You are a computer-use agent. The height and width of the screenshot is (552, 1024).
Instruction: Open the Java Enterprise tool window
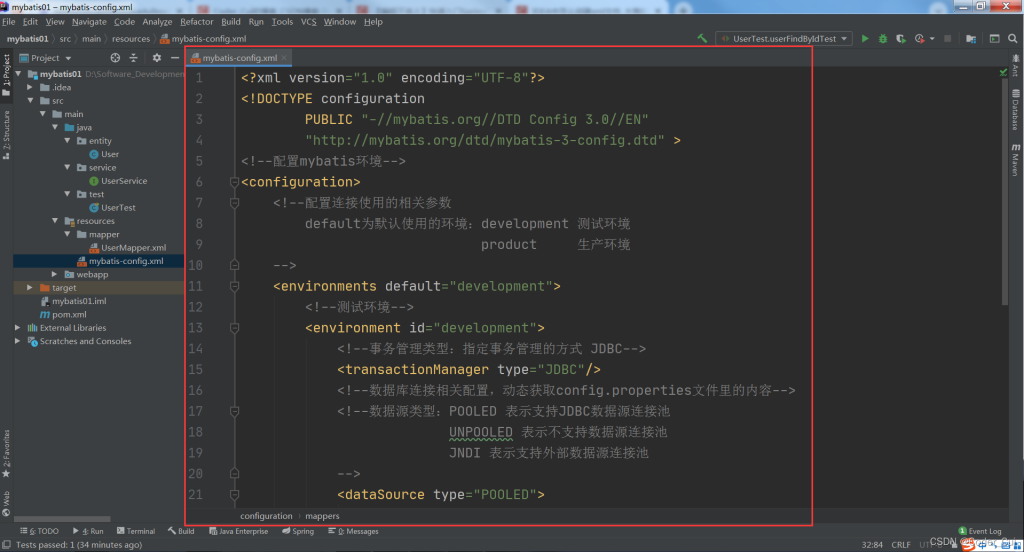[x=238, y=531]
